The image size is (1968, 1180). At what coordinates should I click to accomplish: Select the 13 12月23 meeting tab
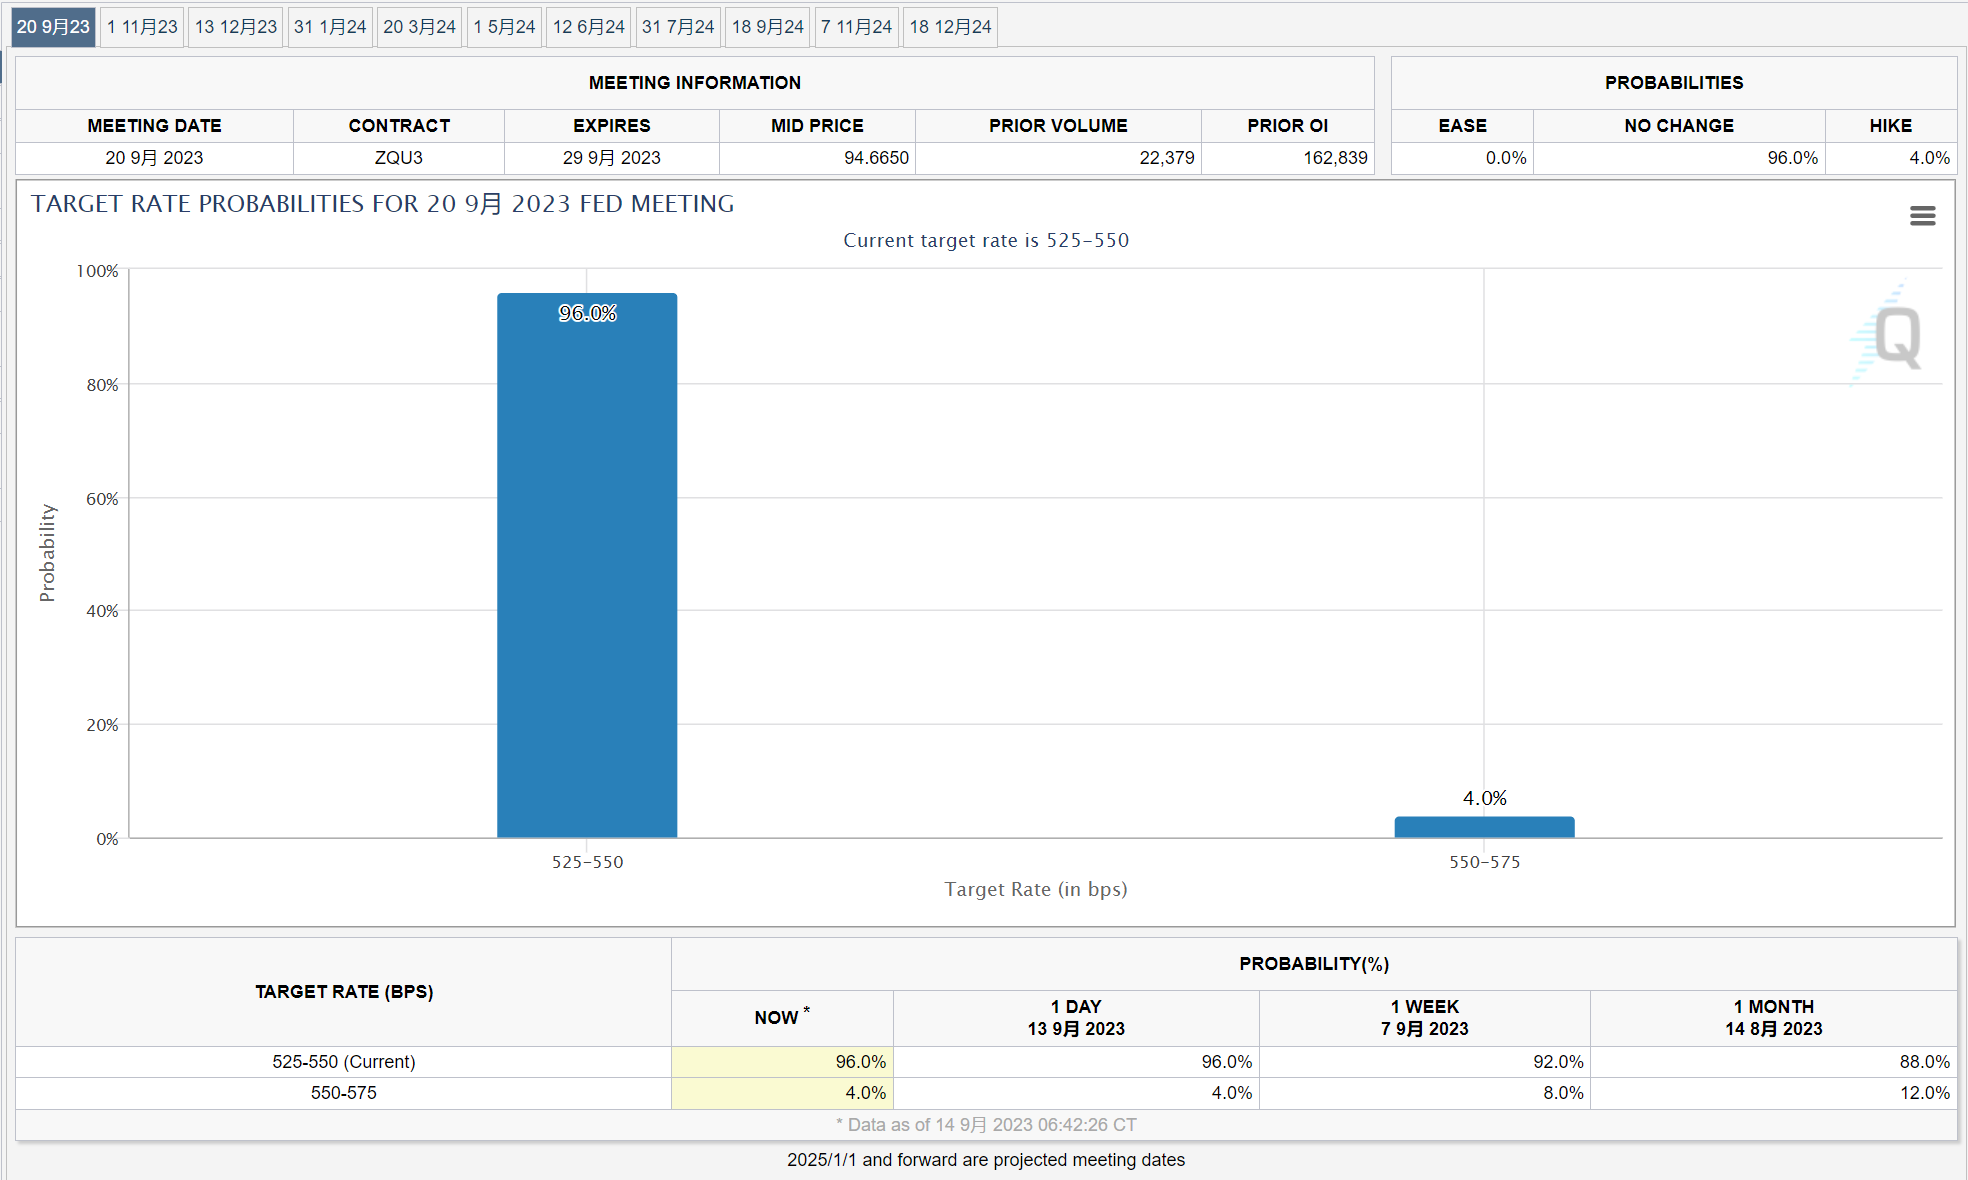tap(235, 27)
